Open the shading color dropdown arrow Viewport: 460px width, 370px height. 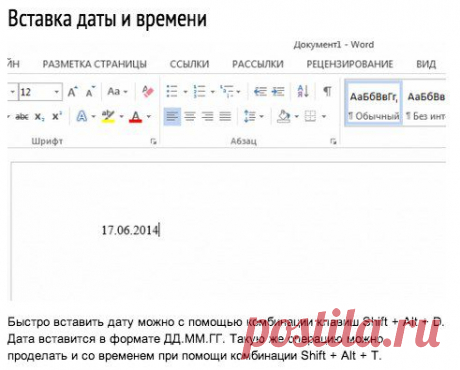(x=296, y=116)
